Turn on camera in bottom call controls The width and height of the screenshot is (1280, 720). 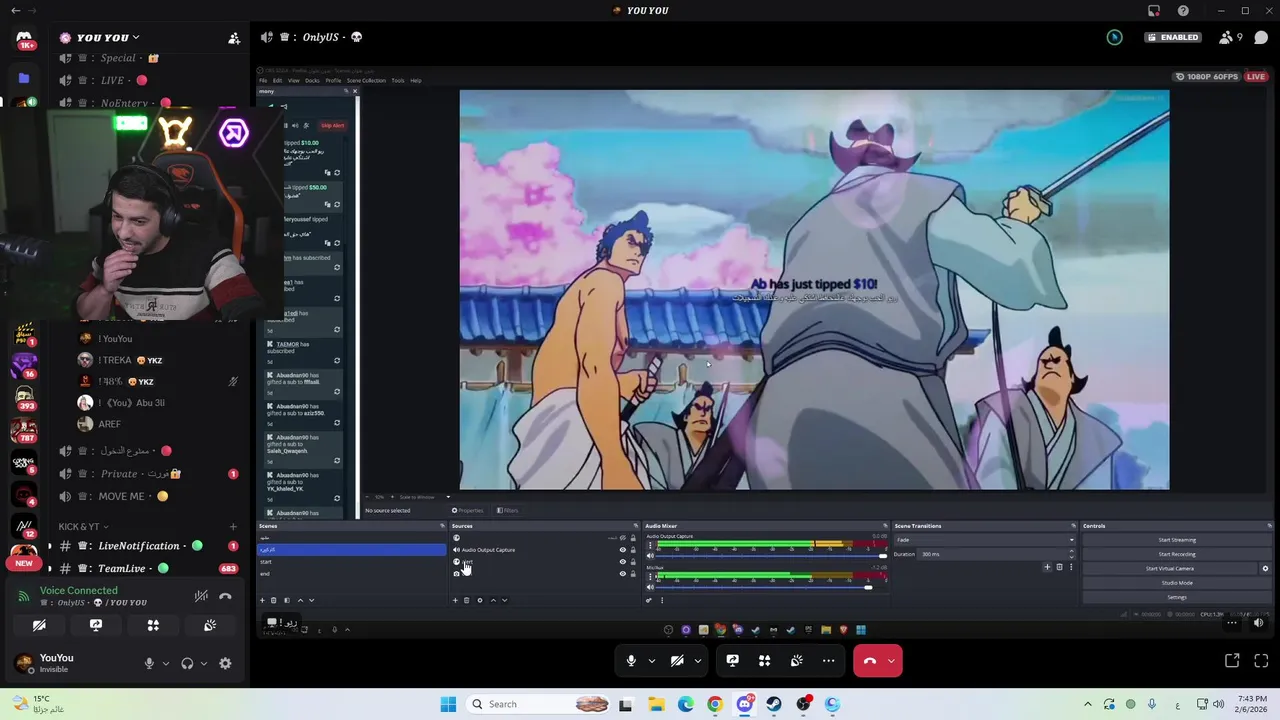[677, 660]
